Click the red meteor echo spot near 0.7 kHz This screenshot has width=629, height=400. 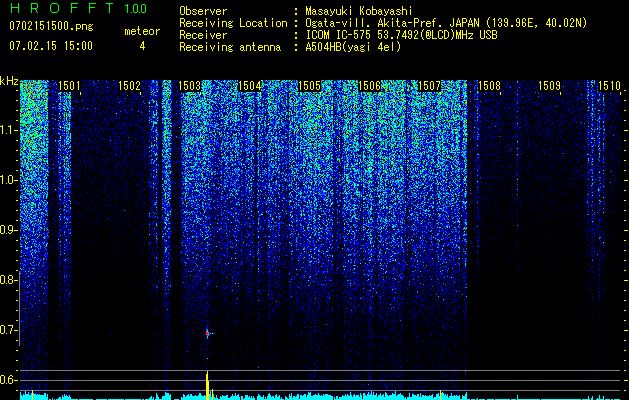pos(207,333)
